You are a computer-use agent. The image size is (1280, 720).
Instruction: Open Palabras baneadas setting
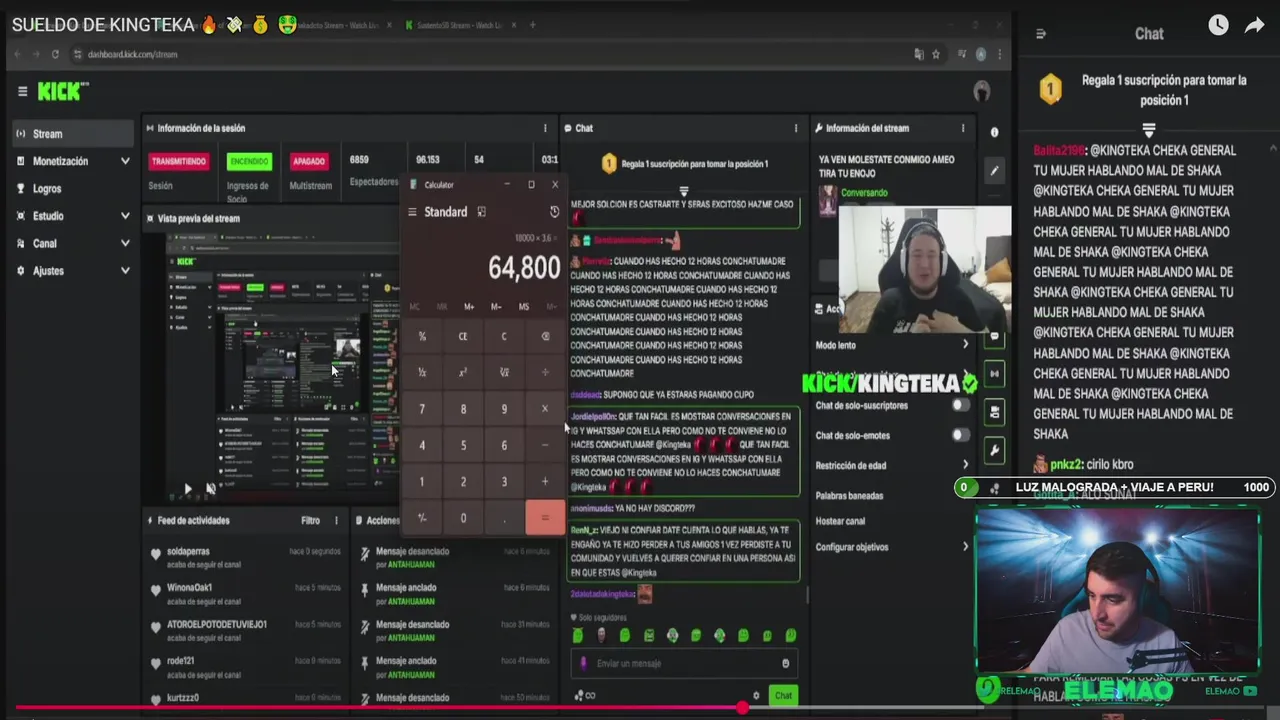[849, 495]
